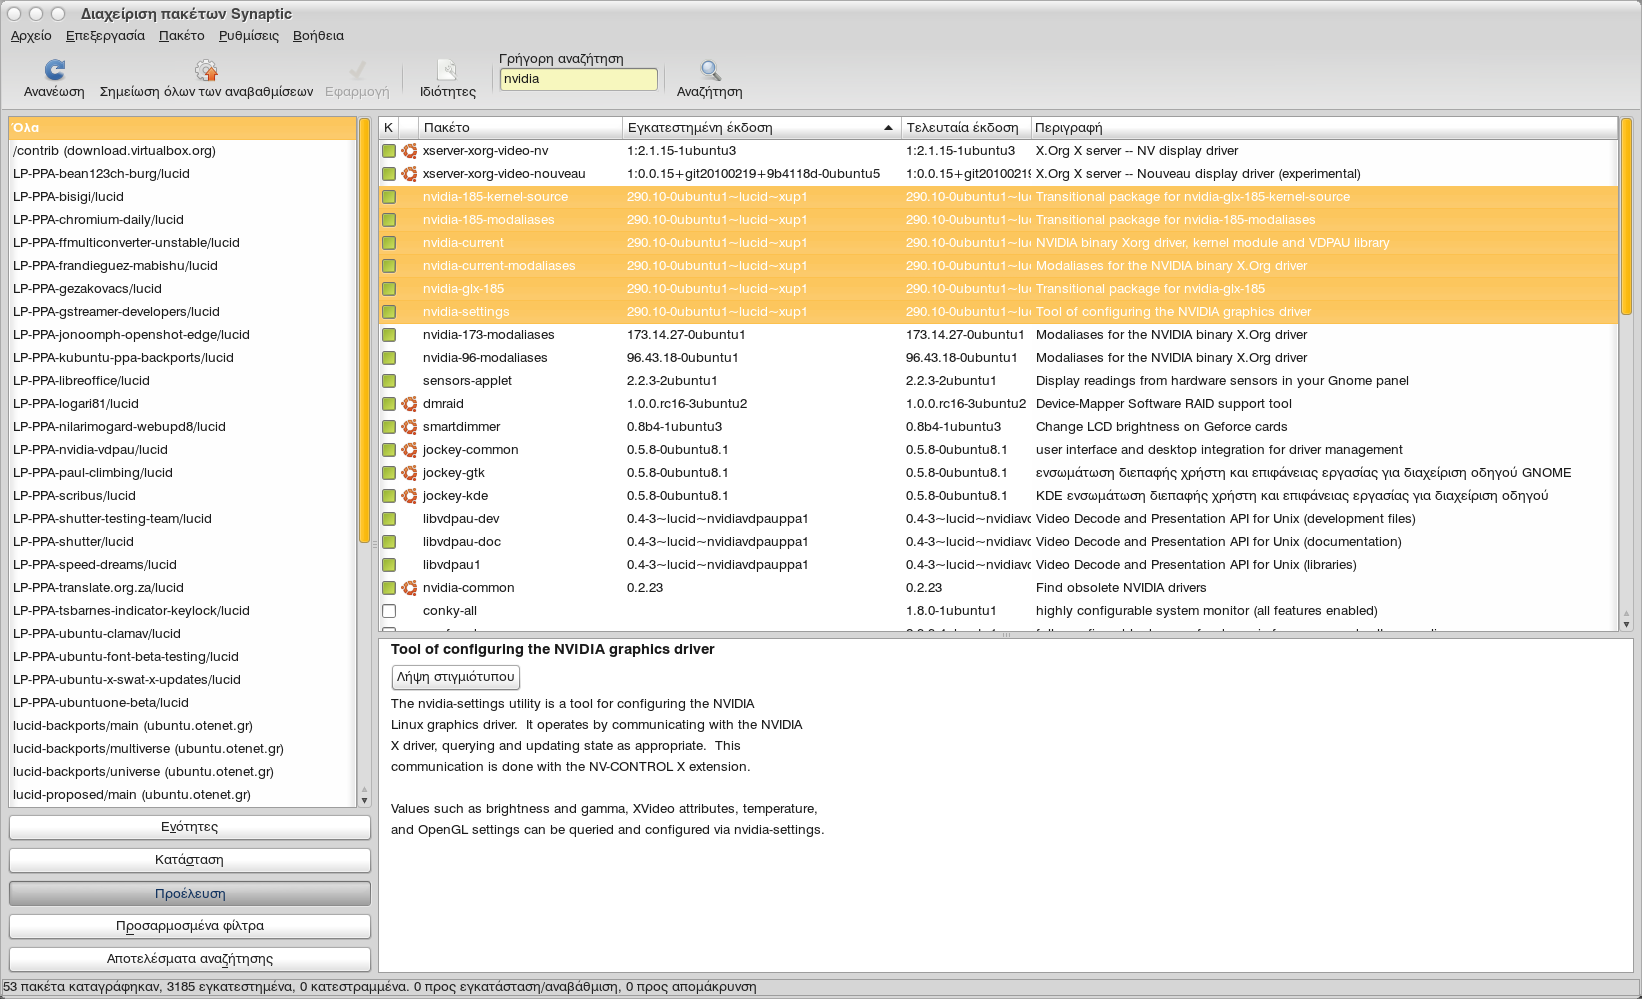Select LP-PPA-chromium-daily/lucid origin
The image size is (1642, 999).
coord(182,220)
